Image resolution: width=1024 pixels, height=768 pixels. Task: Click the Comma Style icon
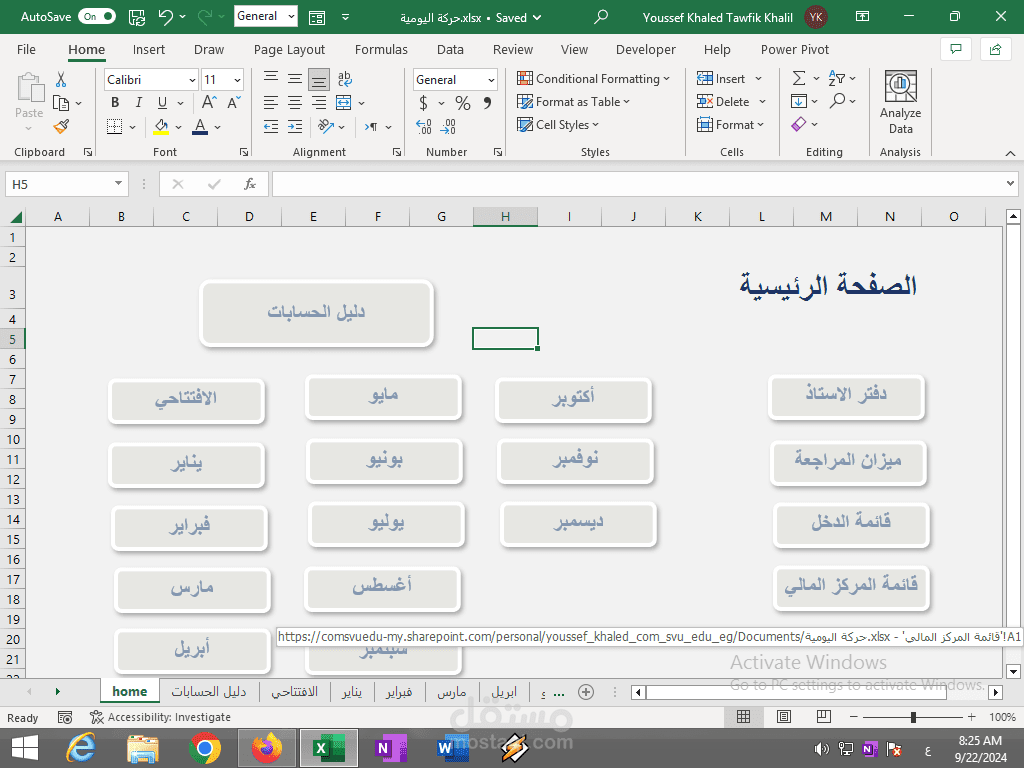coord(487,103)
